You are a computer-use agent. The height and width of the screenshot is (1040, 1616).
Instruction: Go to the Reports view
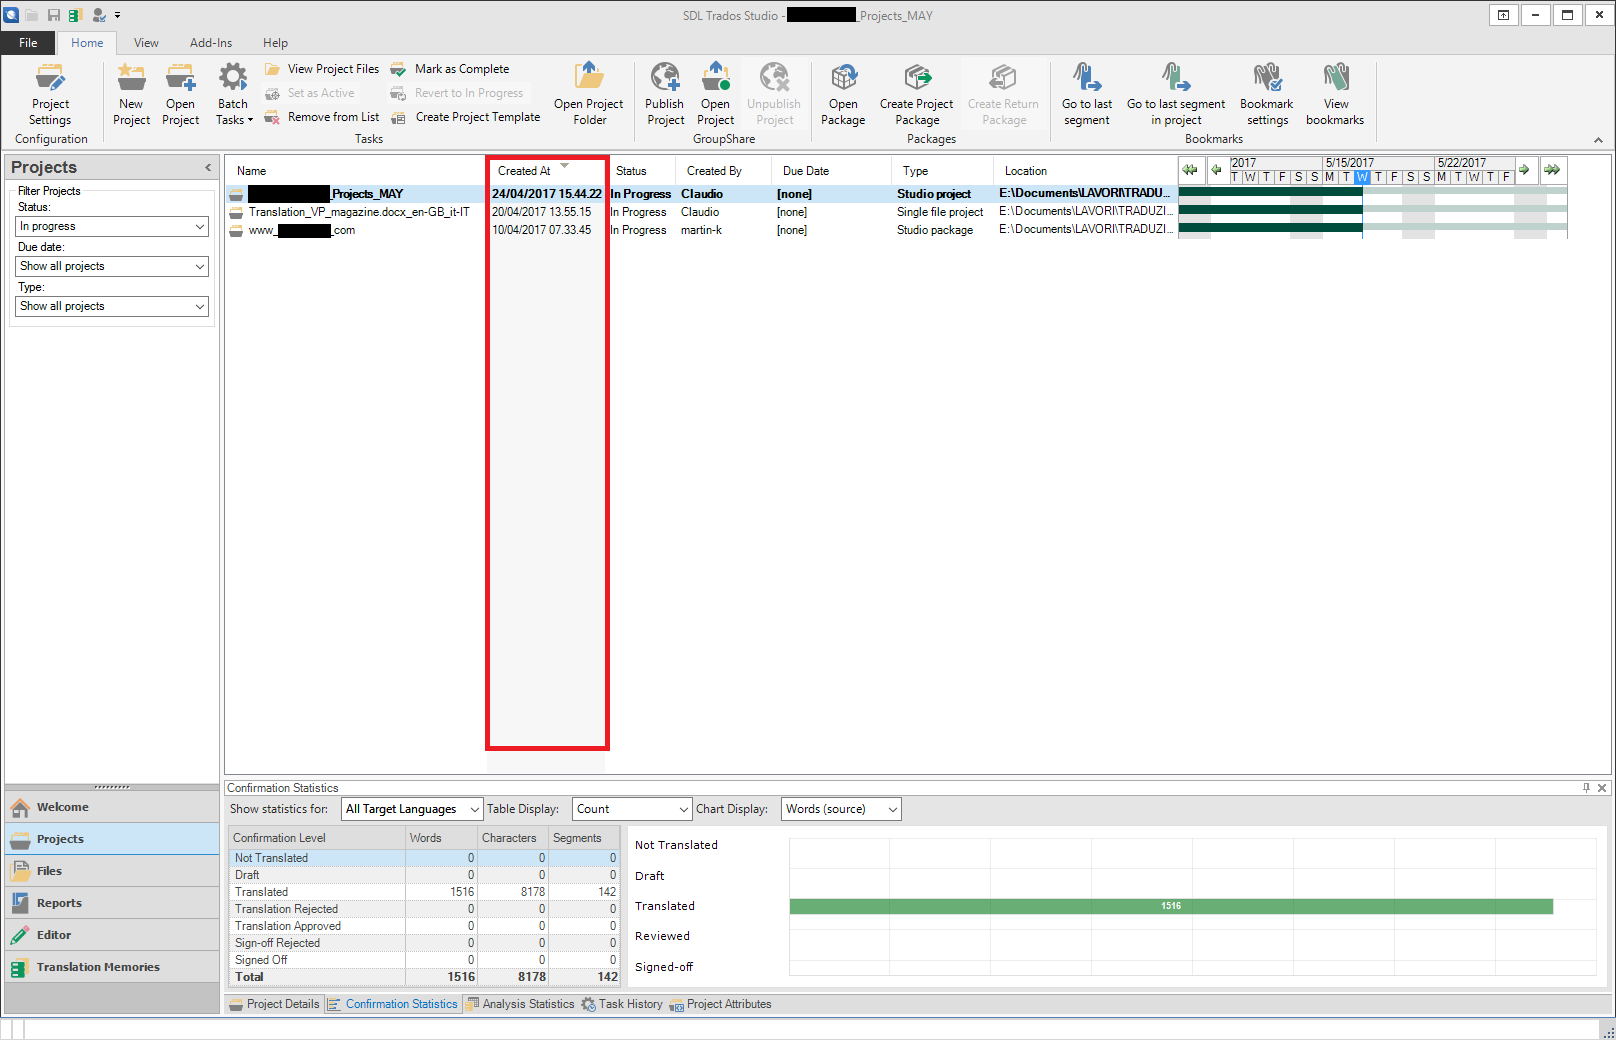click(x=112, y=903)
